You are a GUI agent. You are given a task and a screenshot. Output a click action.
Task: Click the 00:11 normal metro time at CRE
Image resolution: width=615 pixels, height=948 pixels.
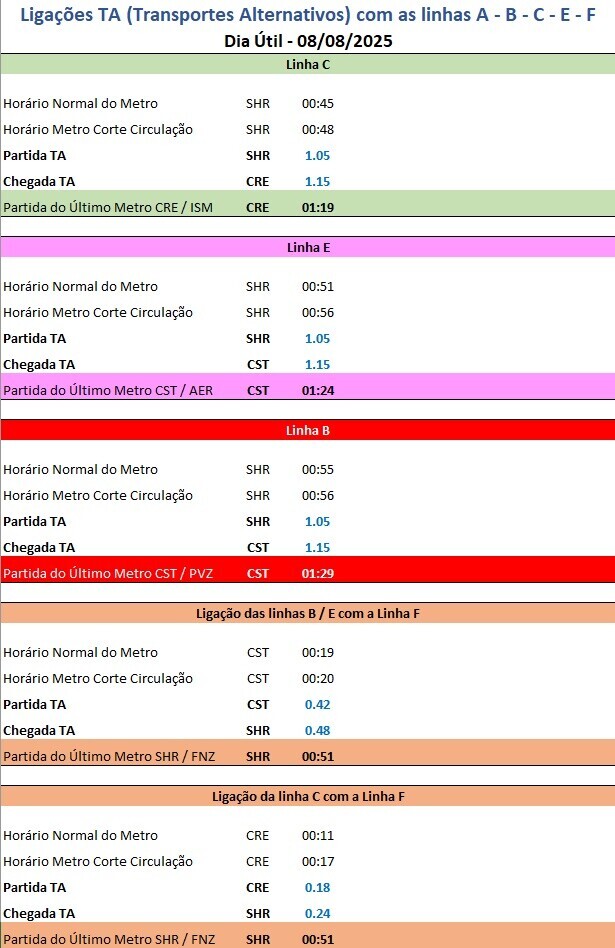[x=317, y=836]
